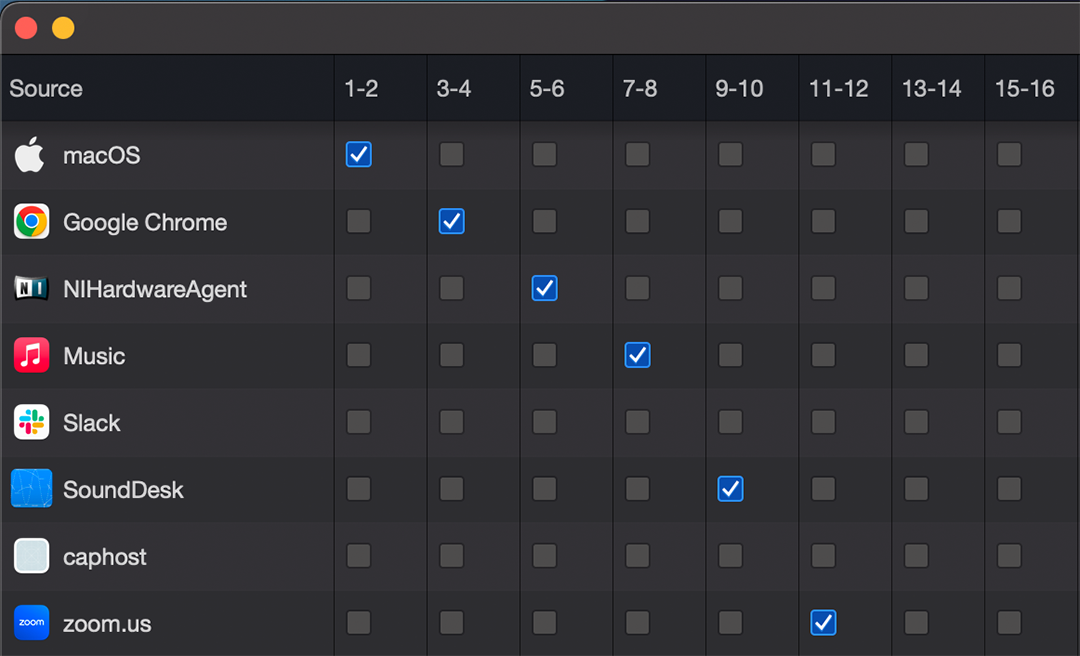Image resolution: width=1080 pixels, height=656 pixels.
Task: Click the yellow minimize window button
Action: pos(63,28)
